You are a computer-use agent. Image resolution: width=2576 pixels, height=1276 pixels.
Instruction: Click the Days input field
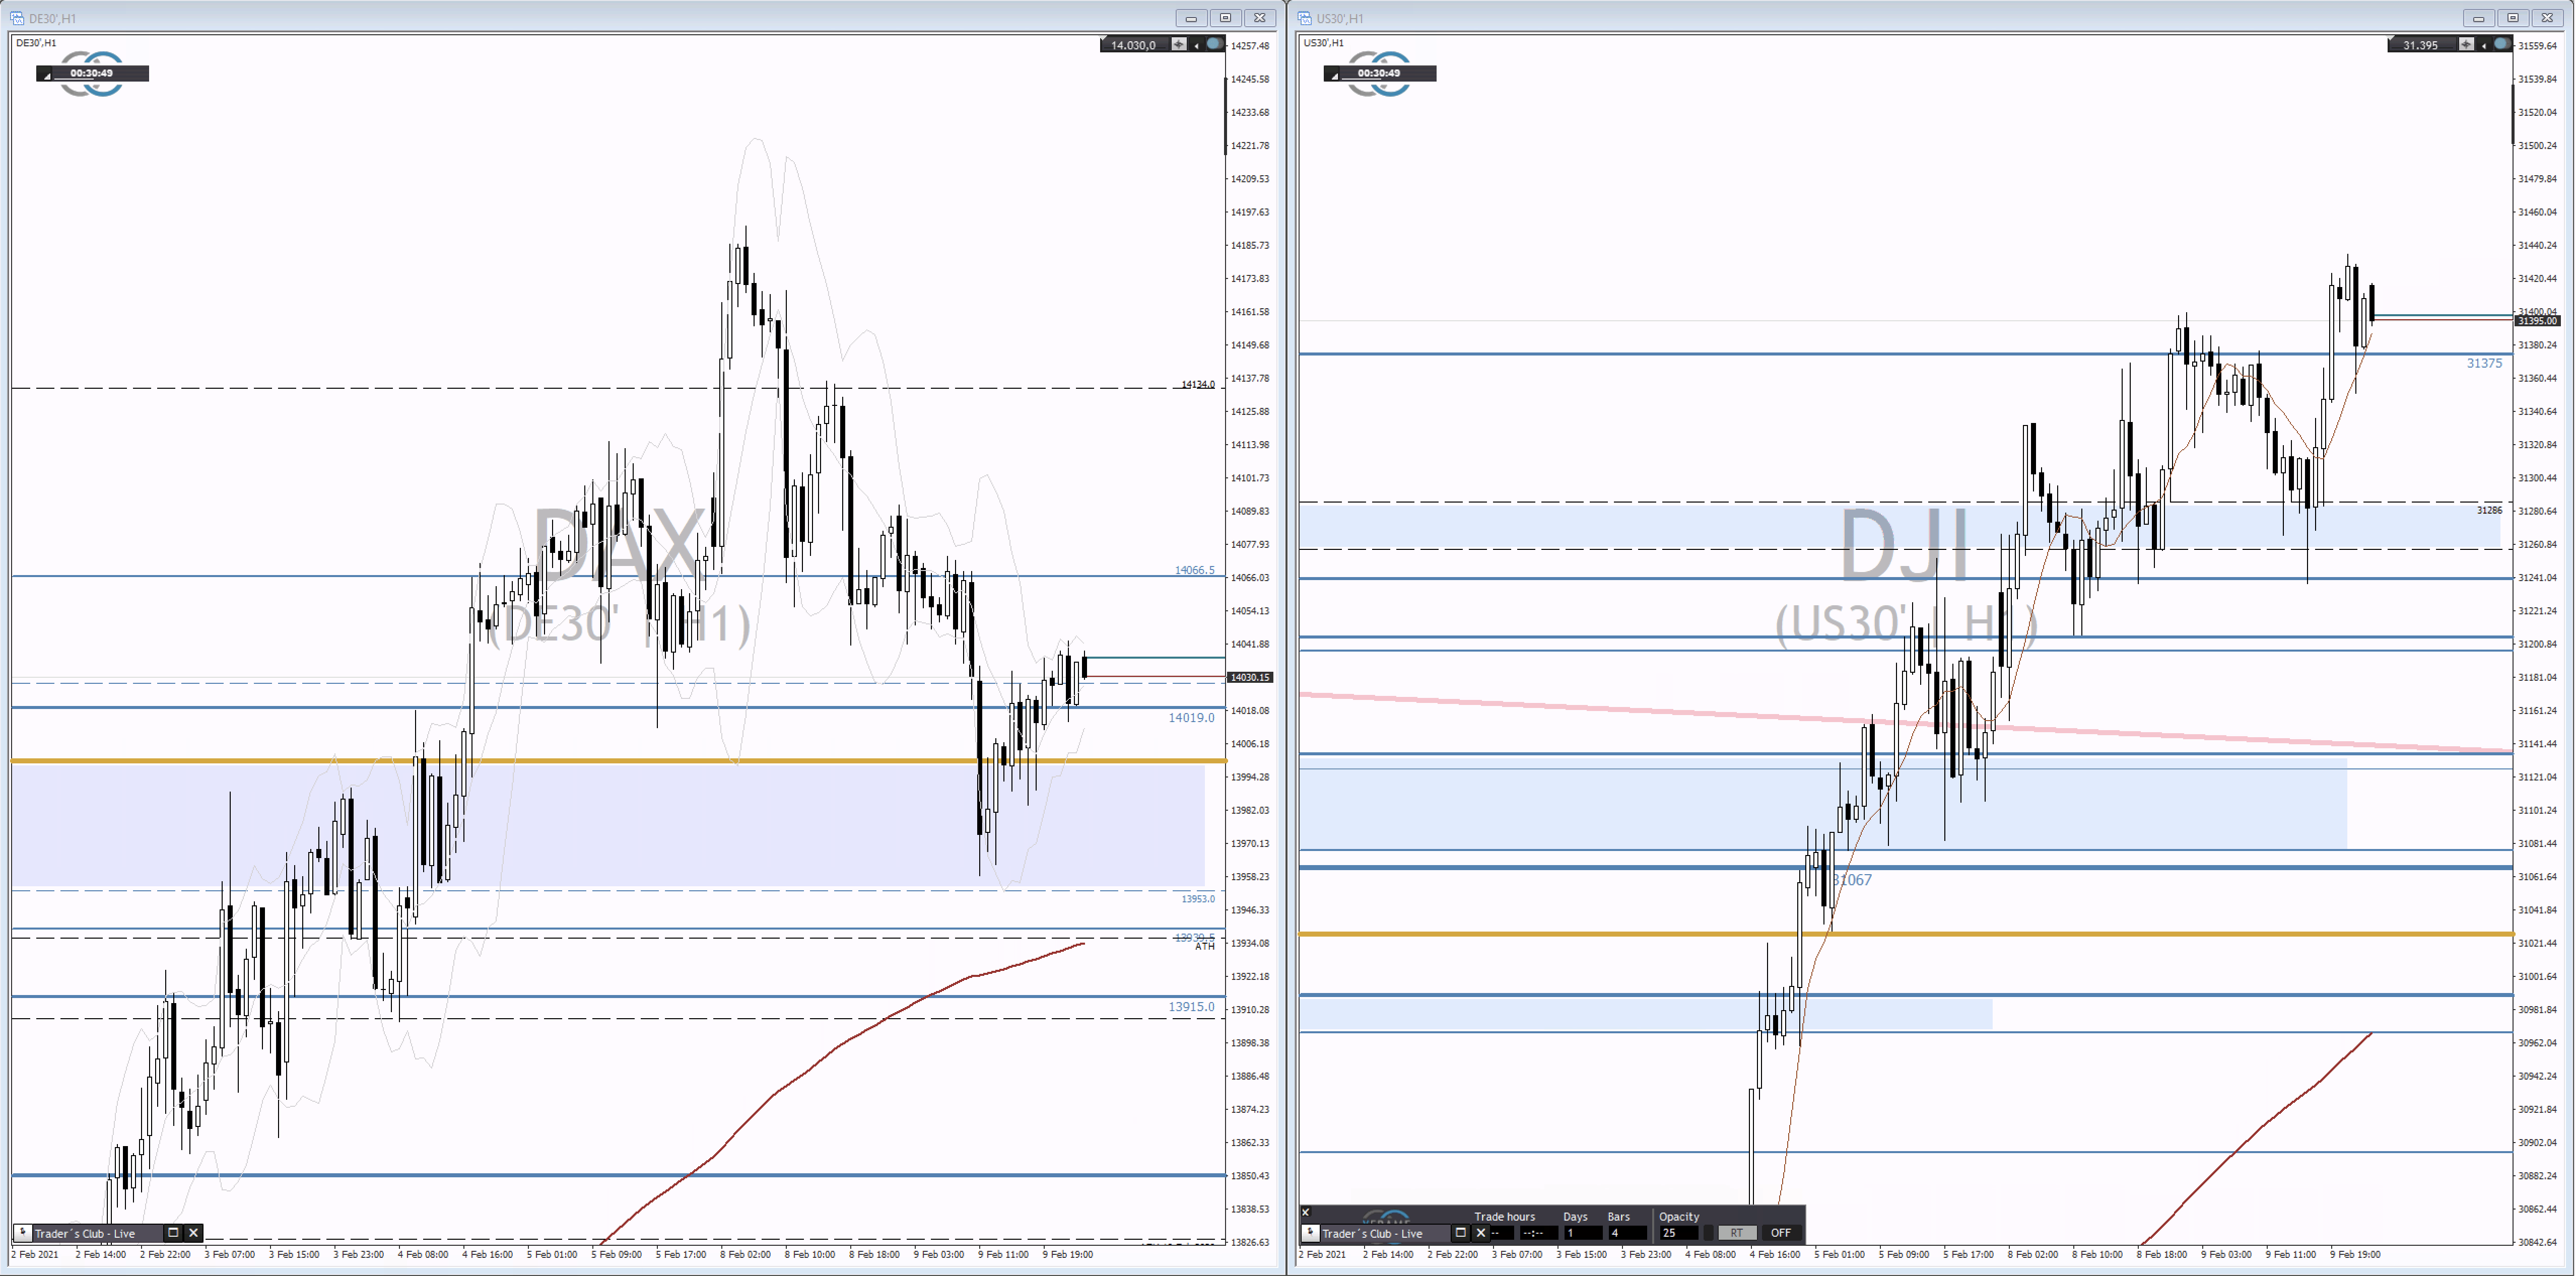1583,1233
